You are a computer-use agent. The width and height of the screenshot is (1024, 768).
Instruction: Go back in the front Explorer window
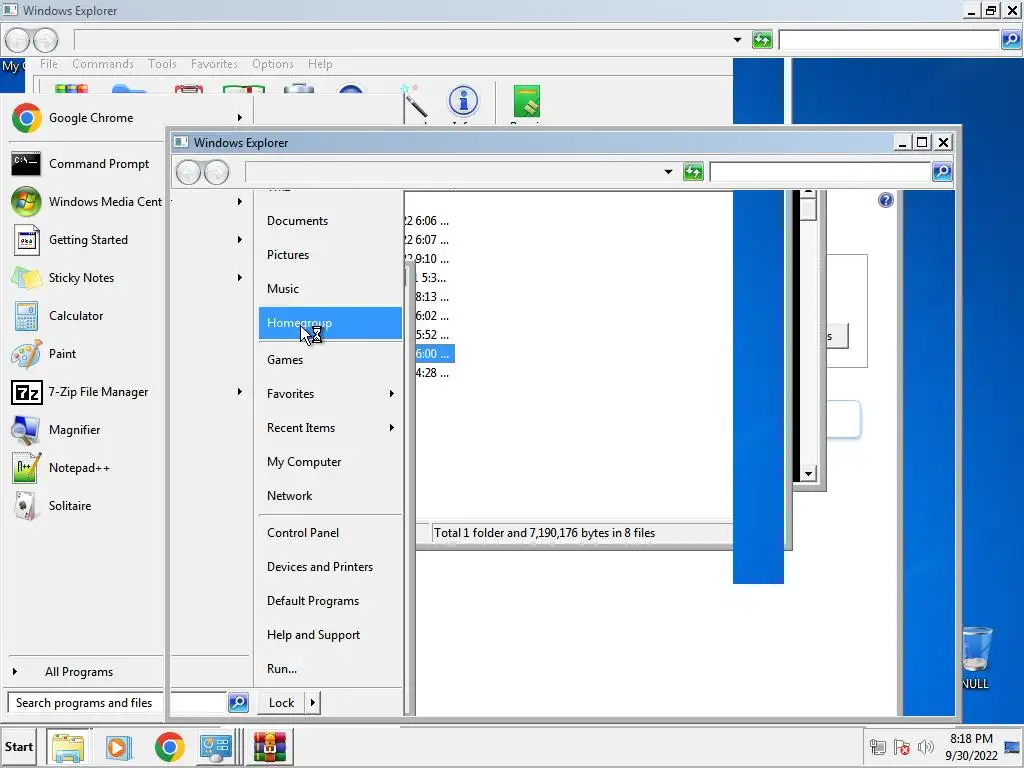pos(188,172)
